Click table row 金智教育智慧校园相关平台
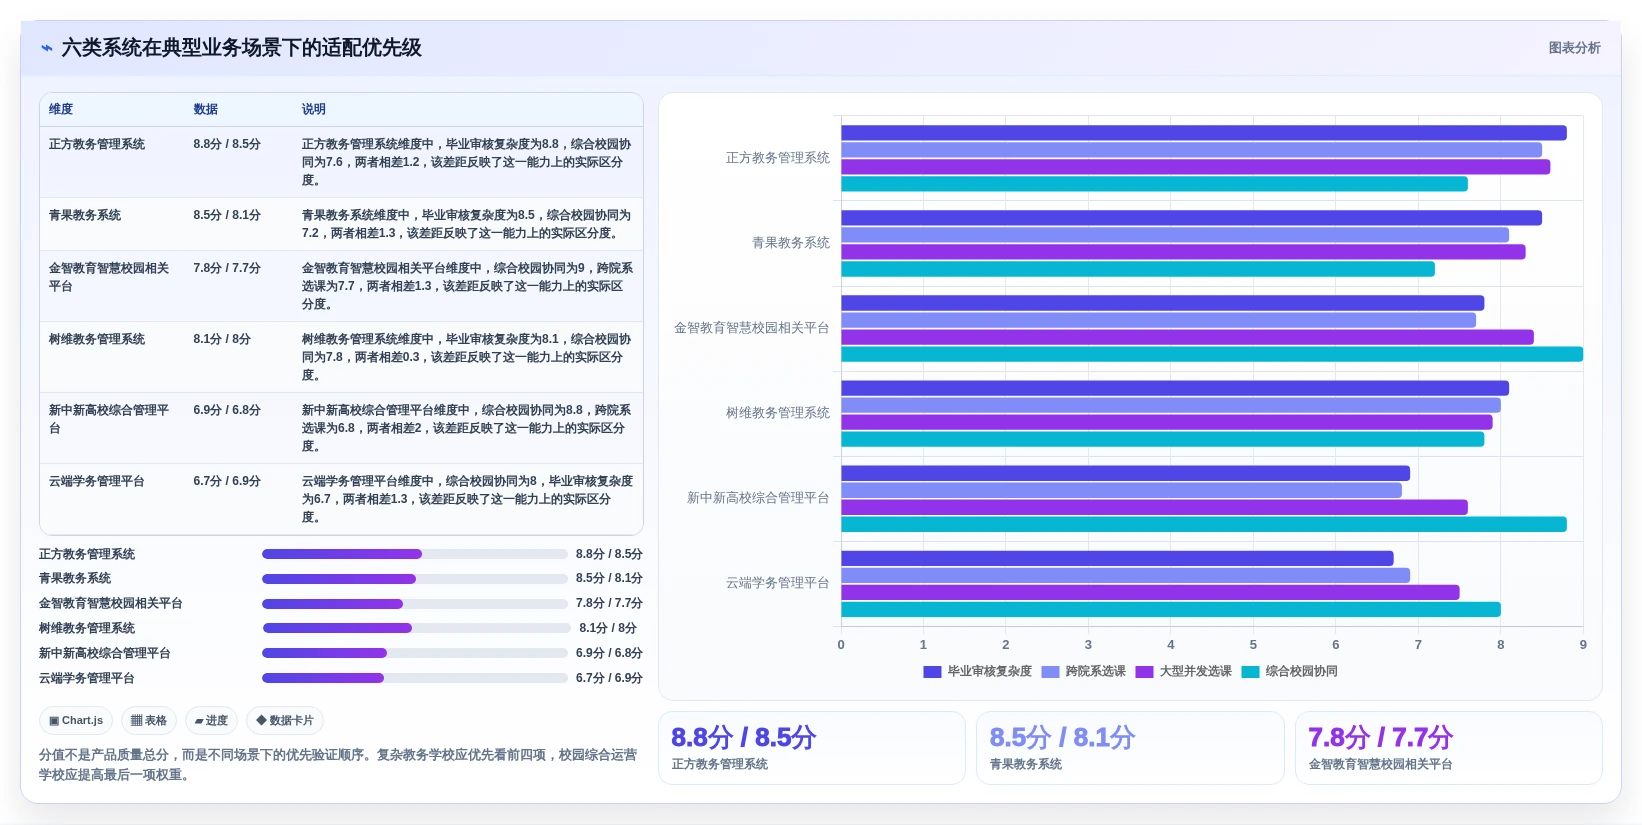The height and width of the screenshot is (825, 1642). (341, 286)
